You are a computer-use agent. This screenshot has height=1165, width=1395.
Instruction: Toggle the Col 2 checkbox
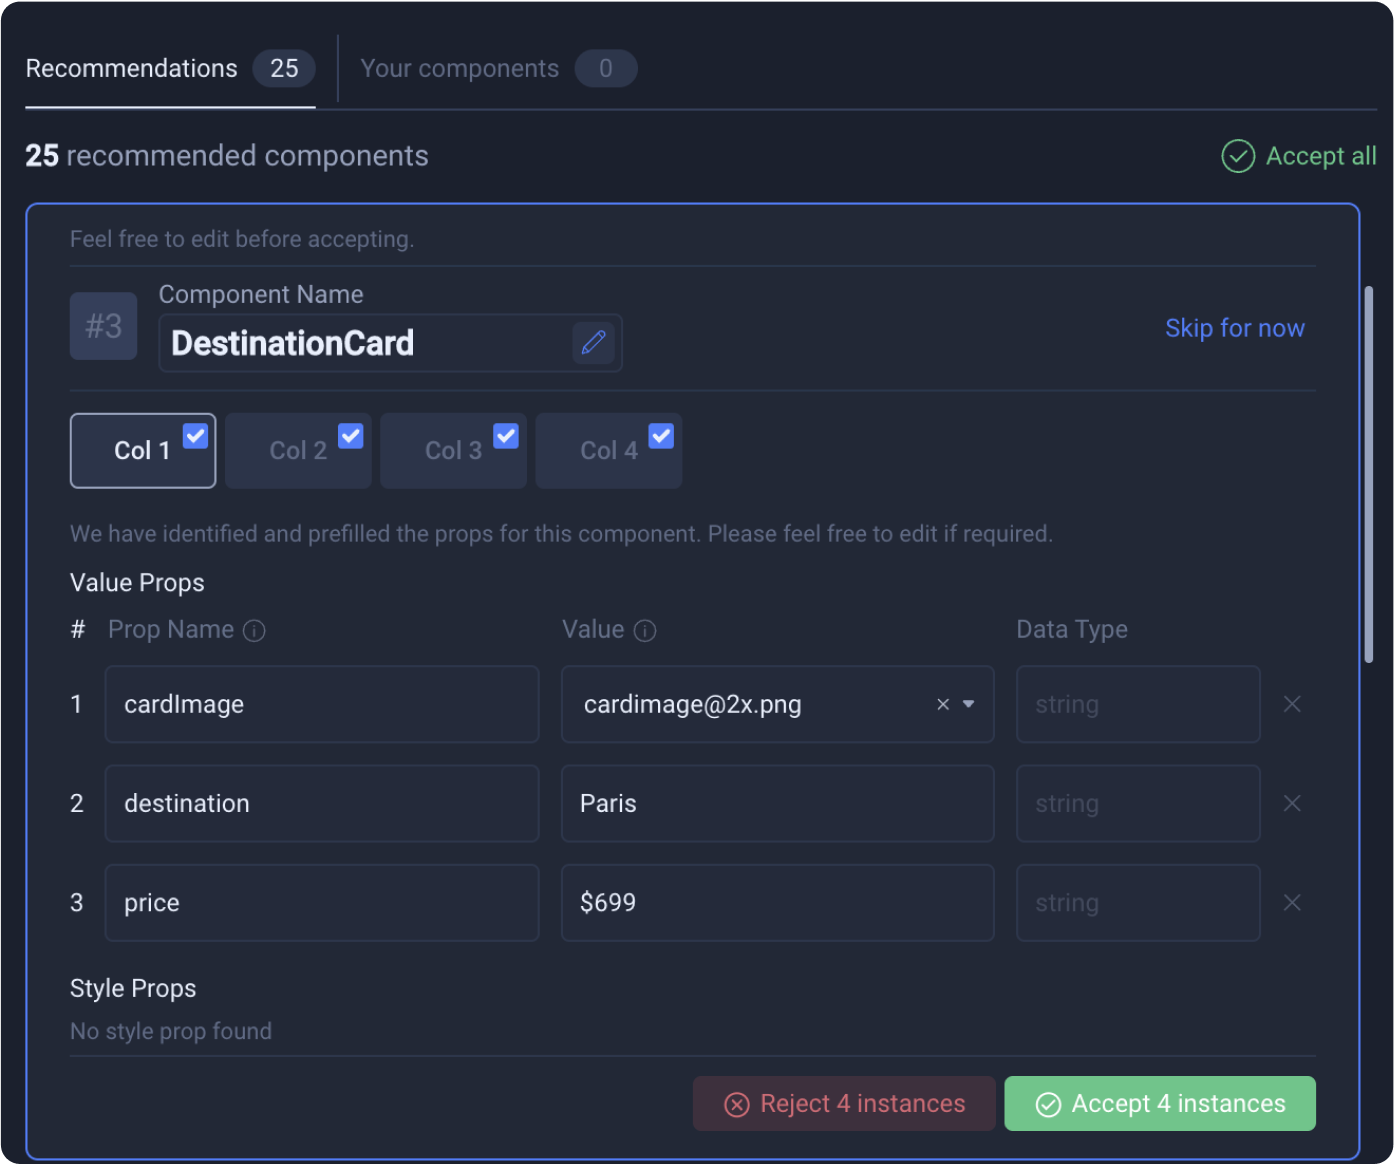point(350,436)
